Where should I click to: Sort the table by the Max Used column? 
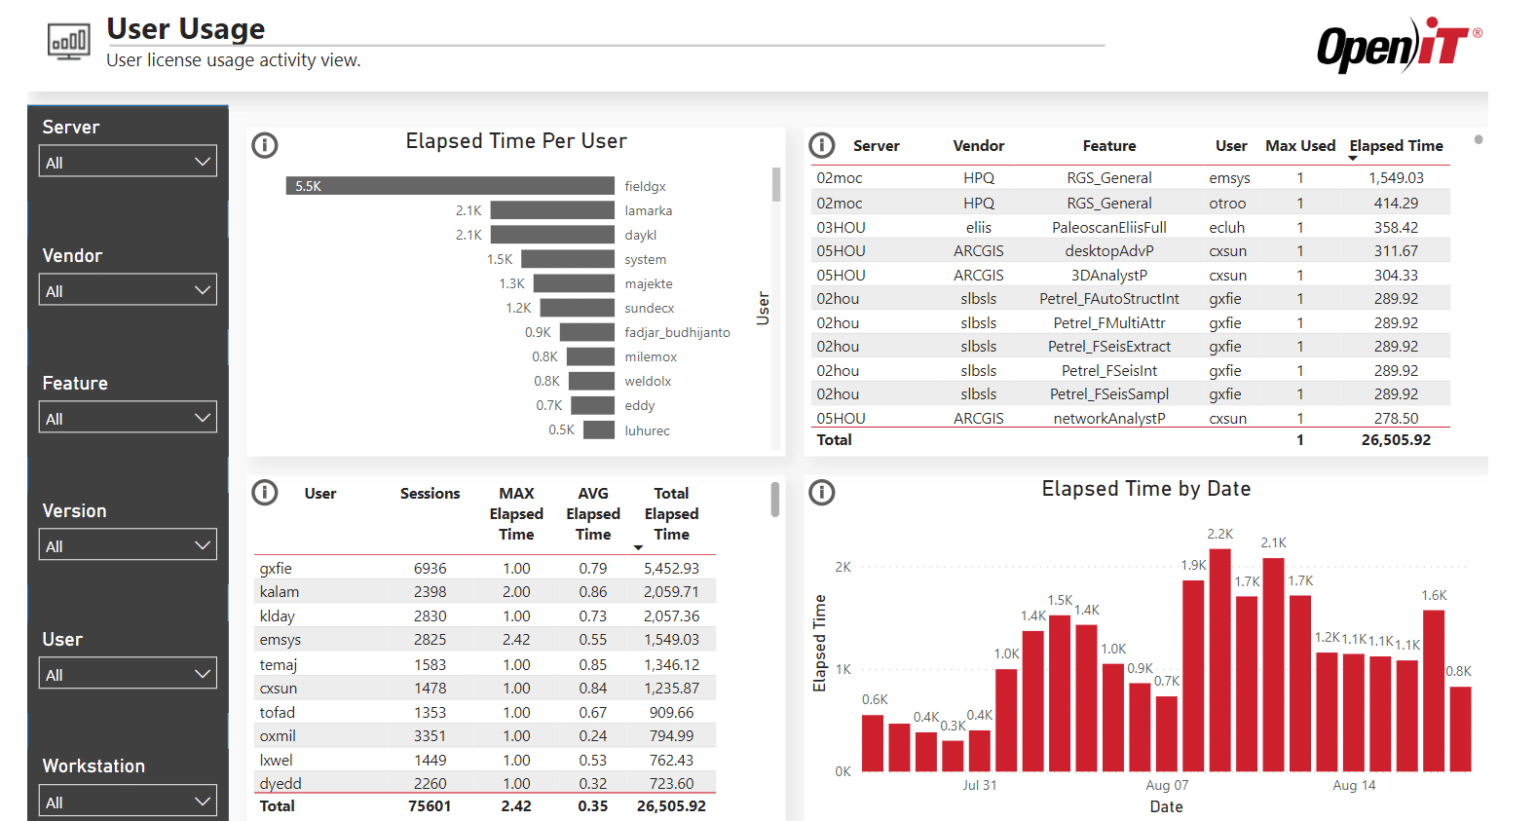[1300, 145]
